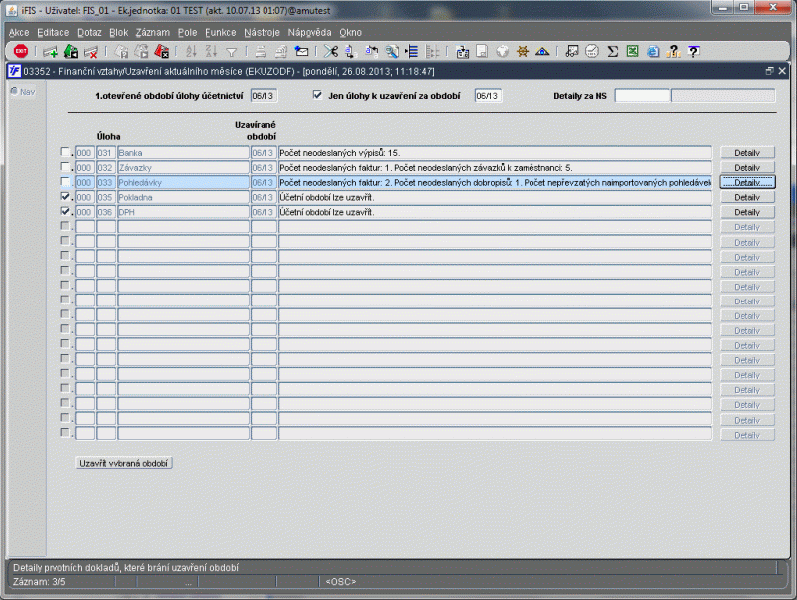Click the red cancel-query toolbar icon
Image resolution: width=797 pixels, height=600 pixels.
tap(161, 51)
